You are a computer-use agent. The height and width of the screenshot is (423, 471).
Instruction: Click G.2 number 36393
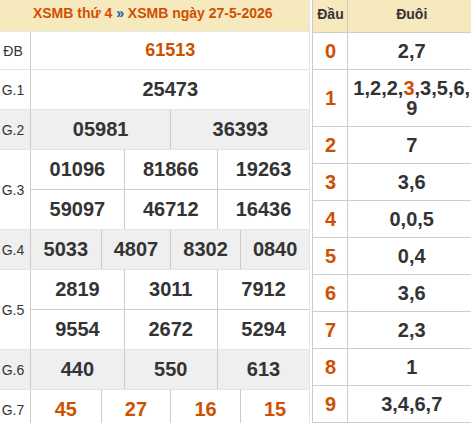[x=240, y=129]
